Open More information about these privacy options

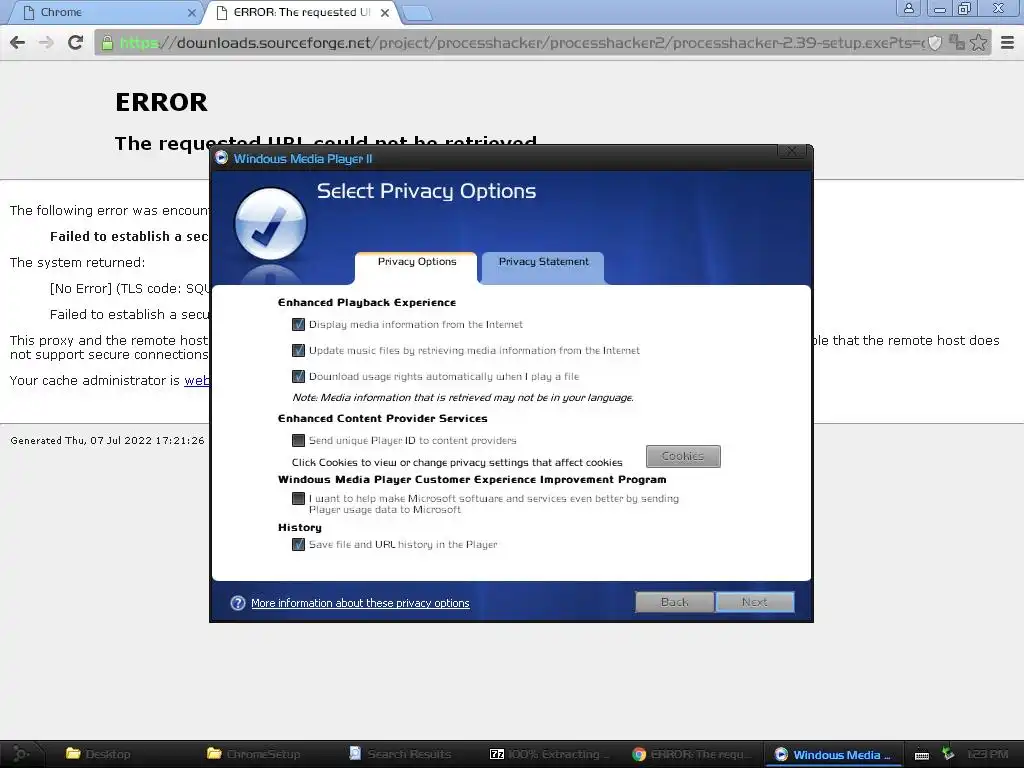click(360, 603)
